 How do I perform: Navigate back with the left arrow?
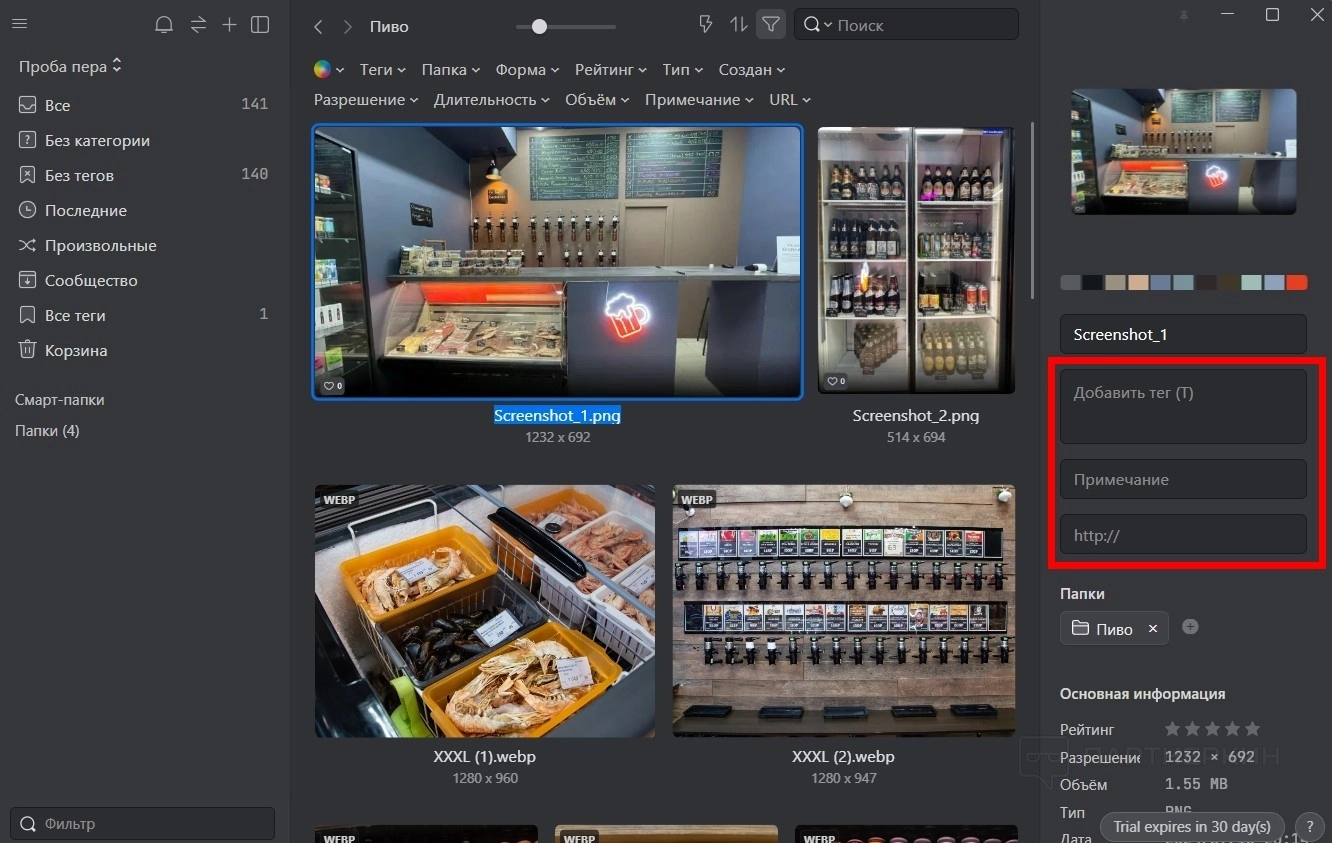(318, 27)
